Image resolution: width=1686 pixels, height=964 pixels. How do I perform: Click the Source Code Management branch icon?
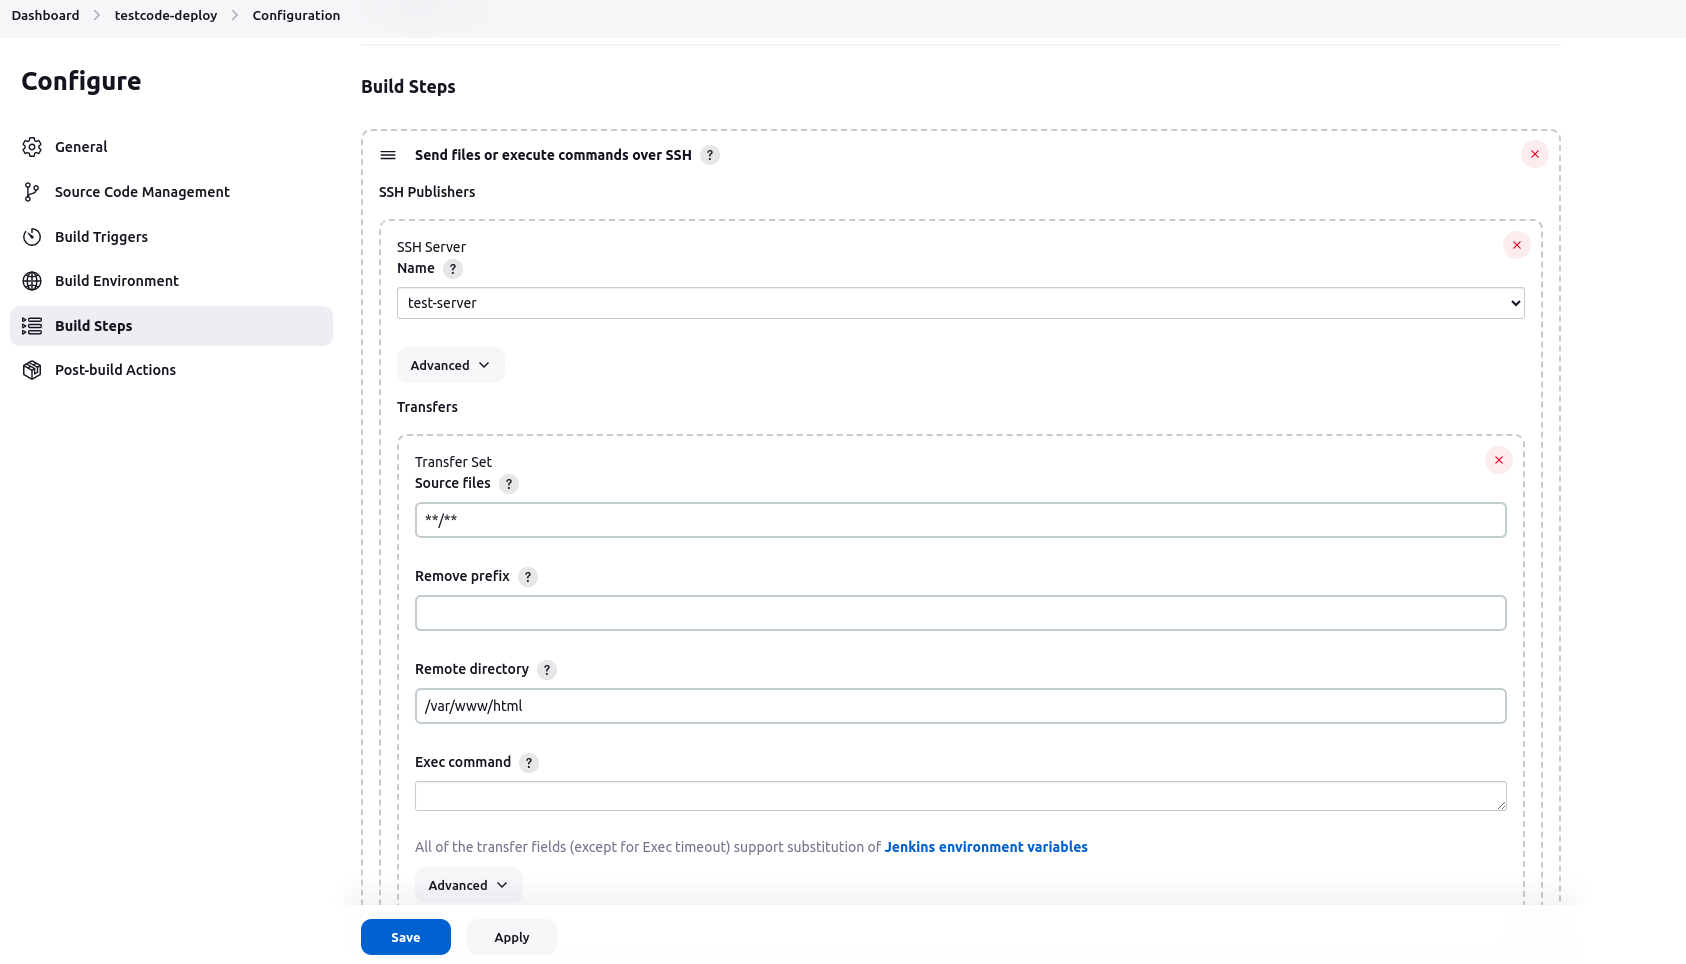coord(32,192)
